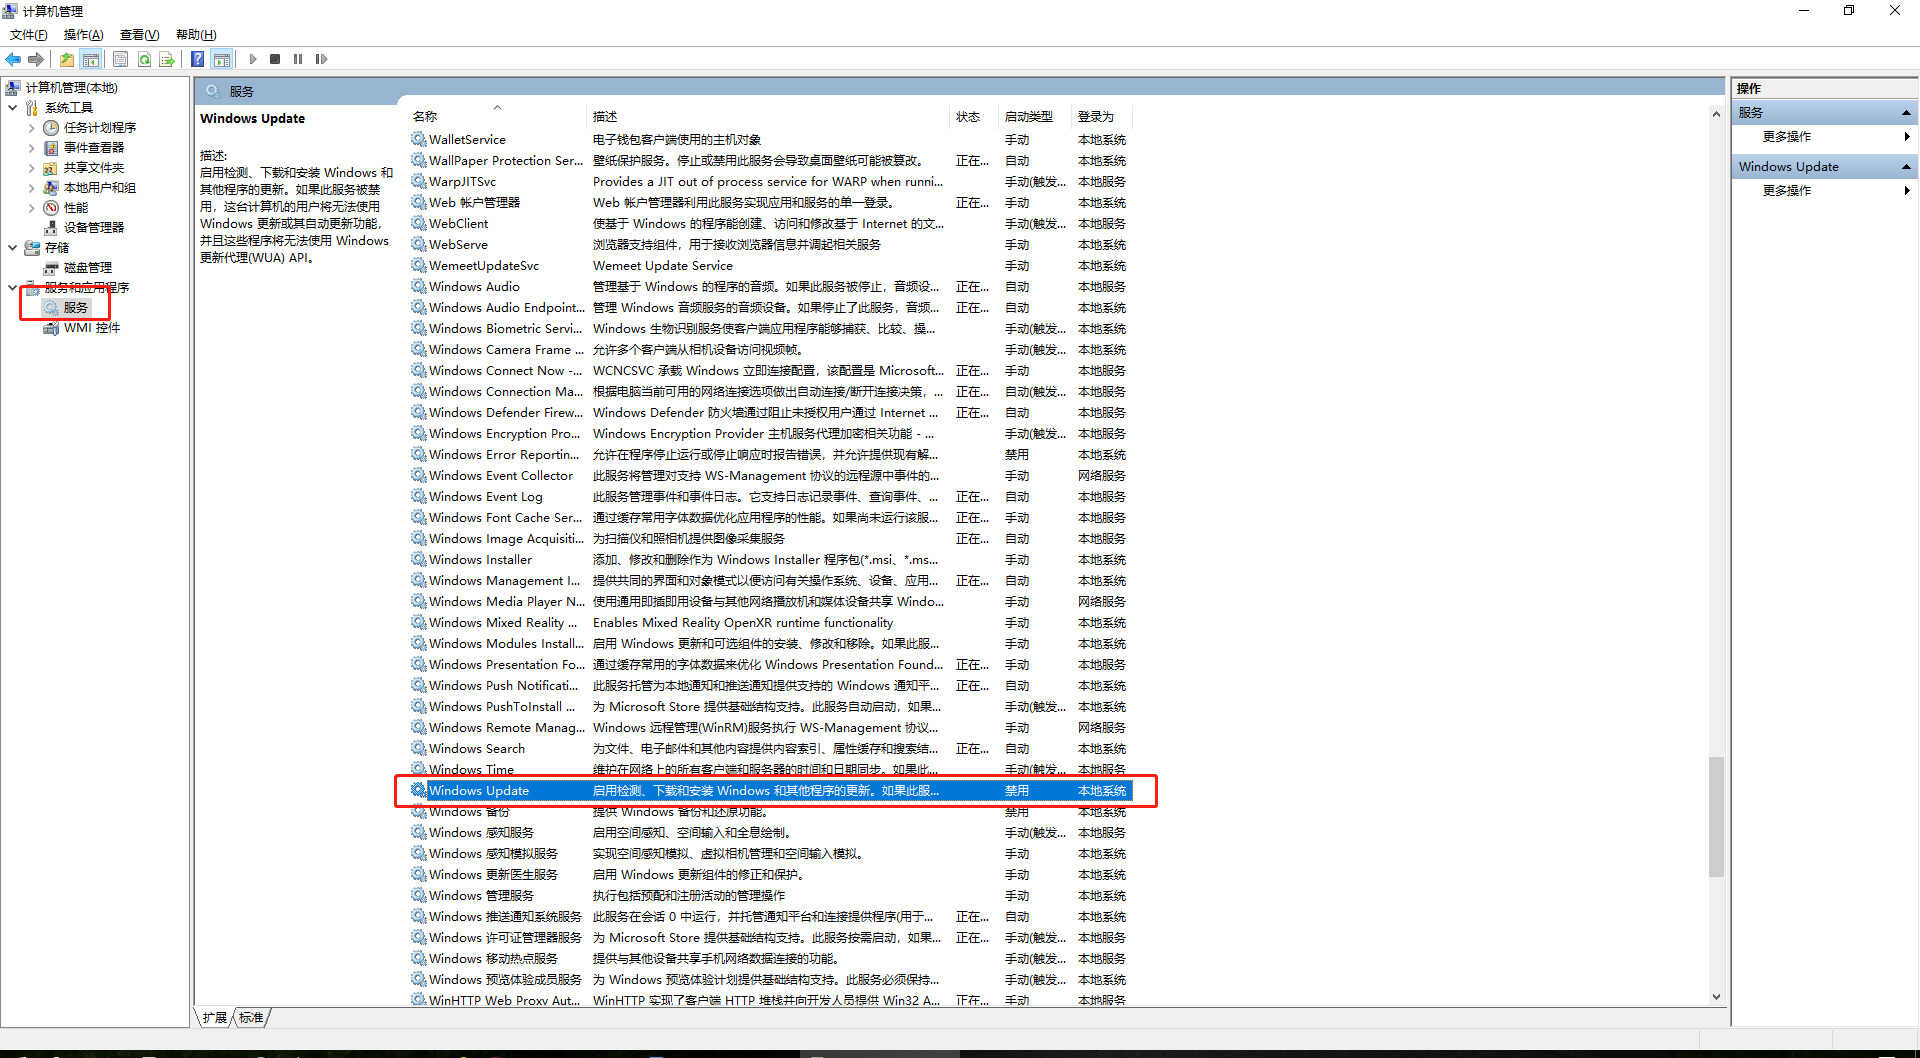Viewport: 1920px width, 1058px height.
Task: Expand the 任务计划程序 tree node
Action: tap(31, 128)
